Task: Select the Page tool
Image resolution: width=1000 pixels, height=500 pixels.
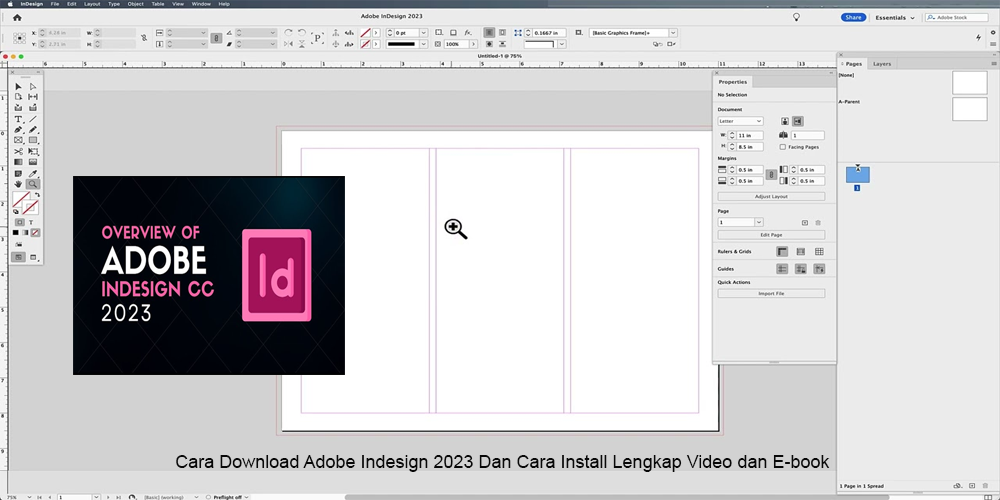Action: click(18, 97)
